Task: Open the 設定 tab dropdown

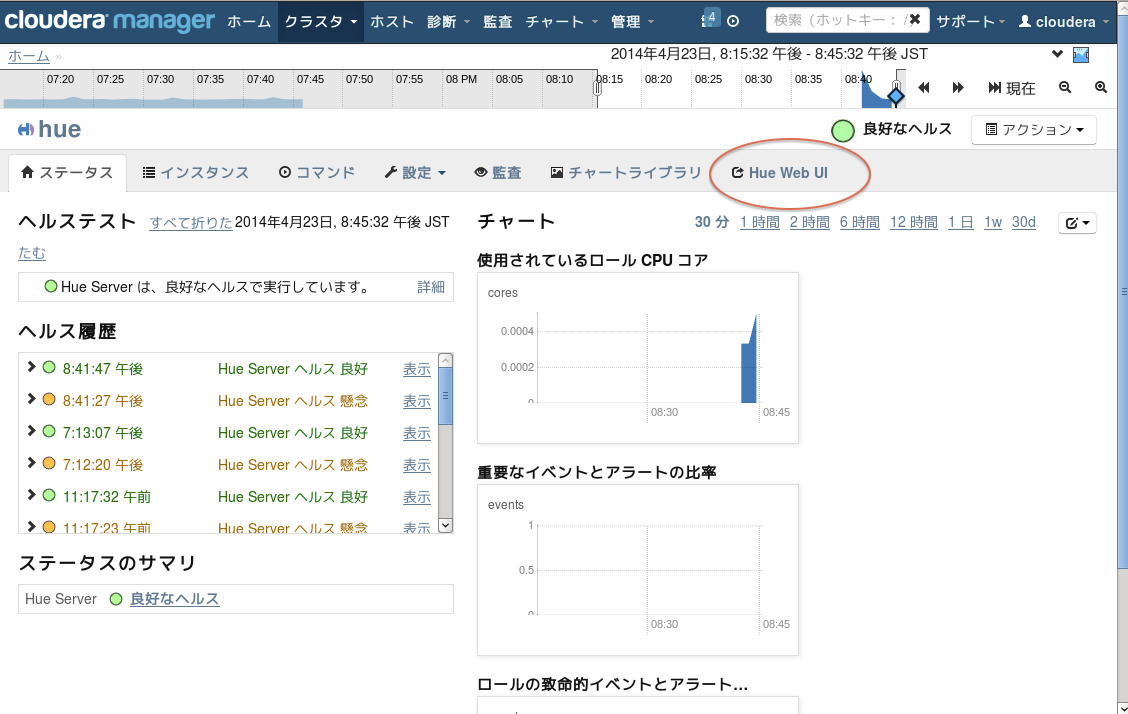Action: [x=415, y=173]
